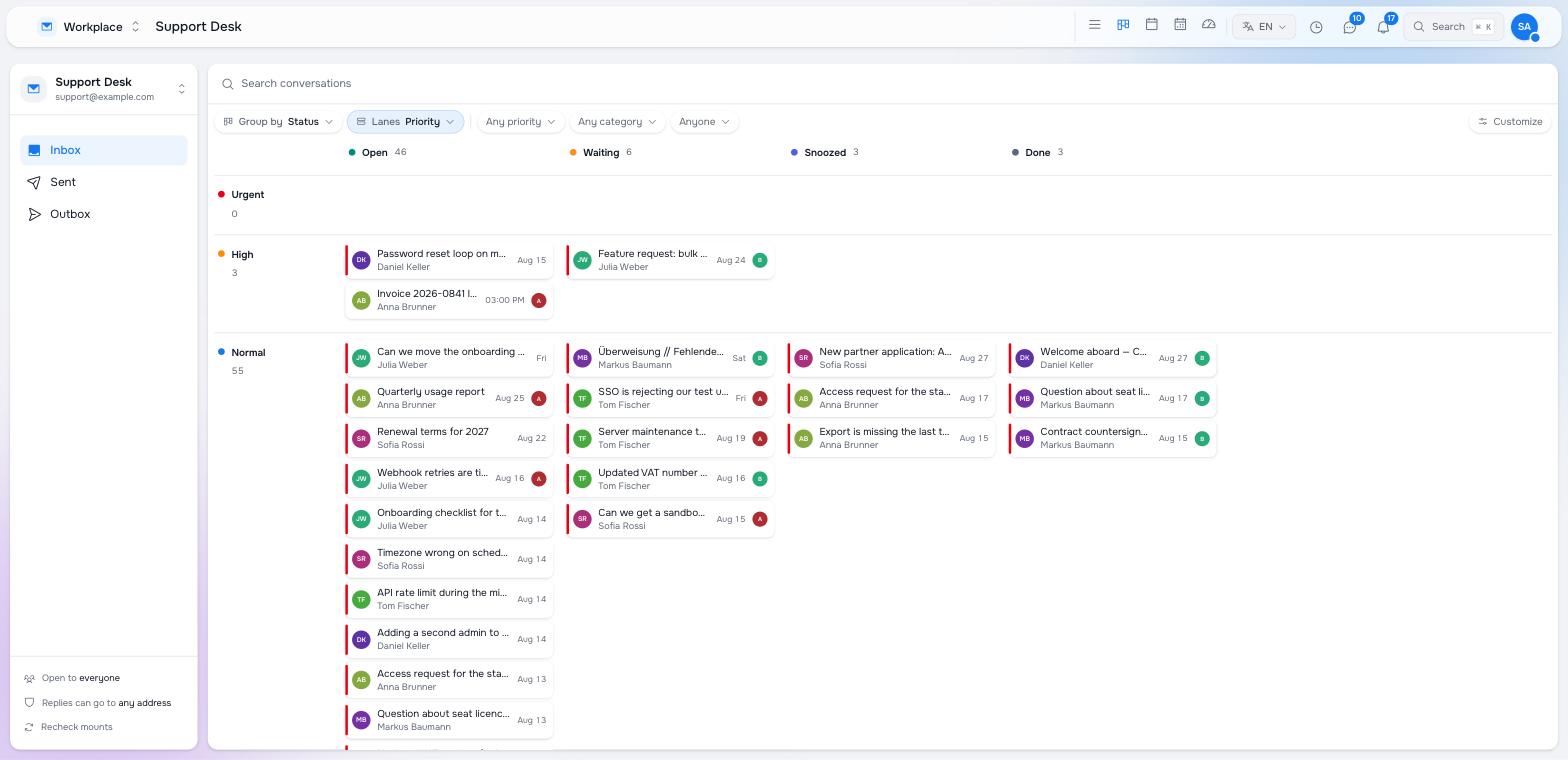Image resolution: width=1568 pixels, height=760 pixels.
Task: Click assignee badge on SSO is rejecting card
Action: [x=760, y=398]
